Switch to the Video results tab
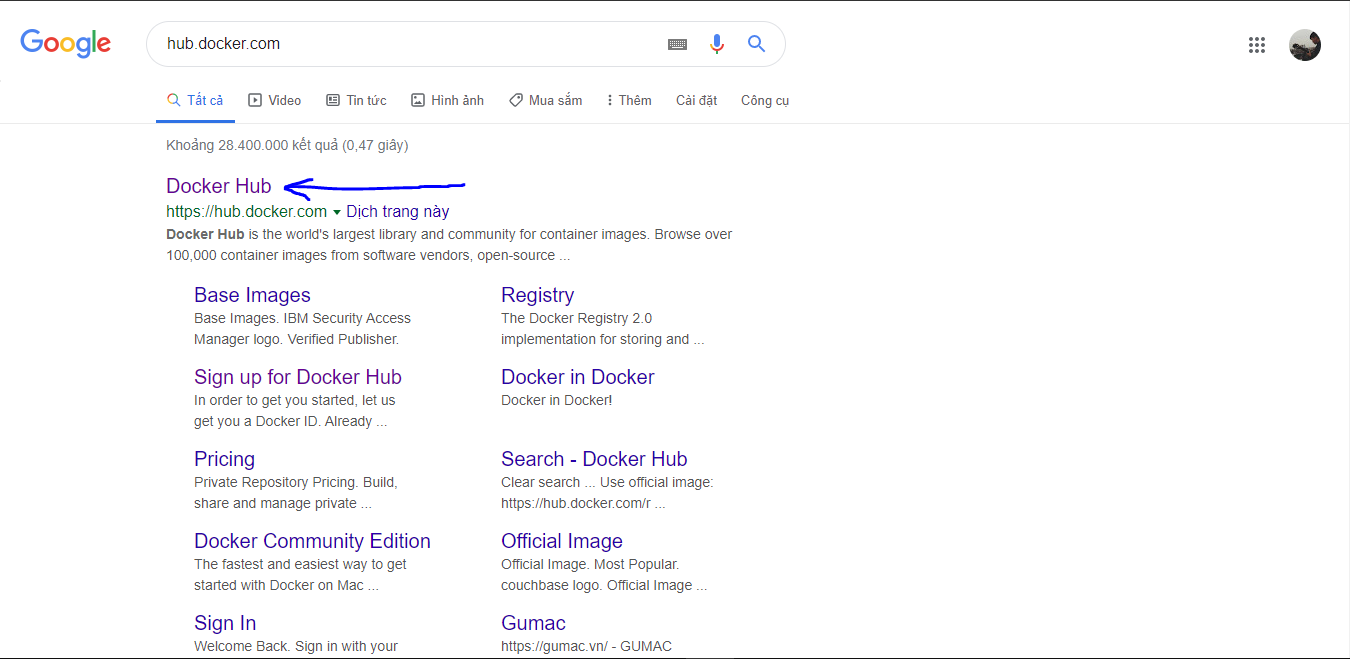This screenshot has height=659, width=1350. coord(275,100)
